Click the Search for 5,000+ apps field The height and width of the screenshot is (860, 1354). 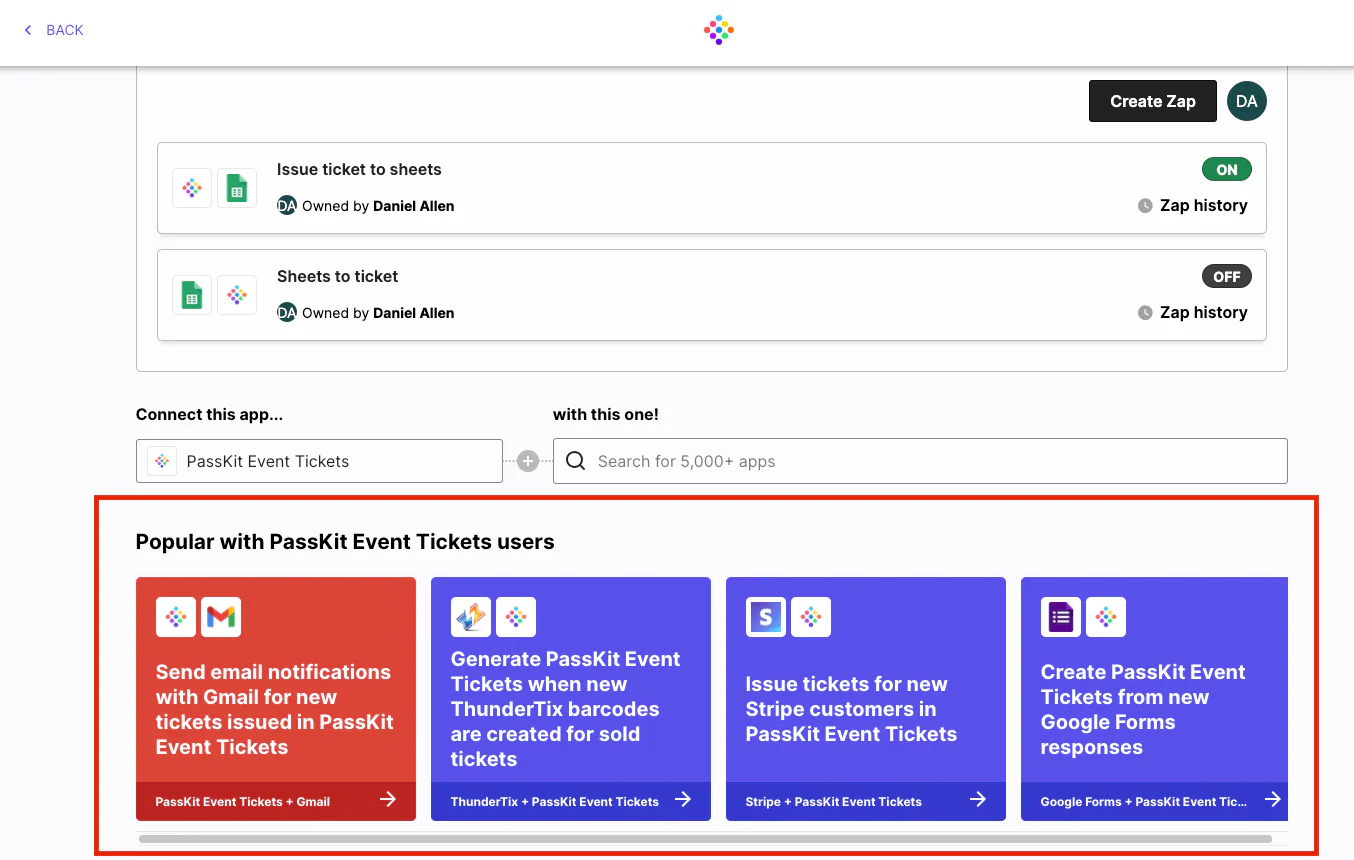tap(920, 461)
